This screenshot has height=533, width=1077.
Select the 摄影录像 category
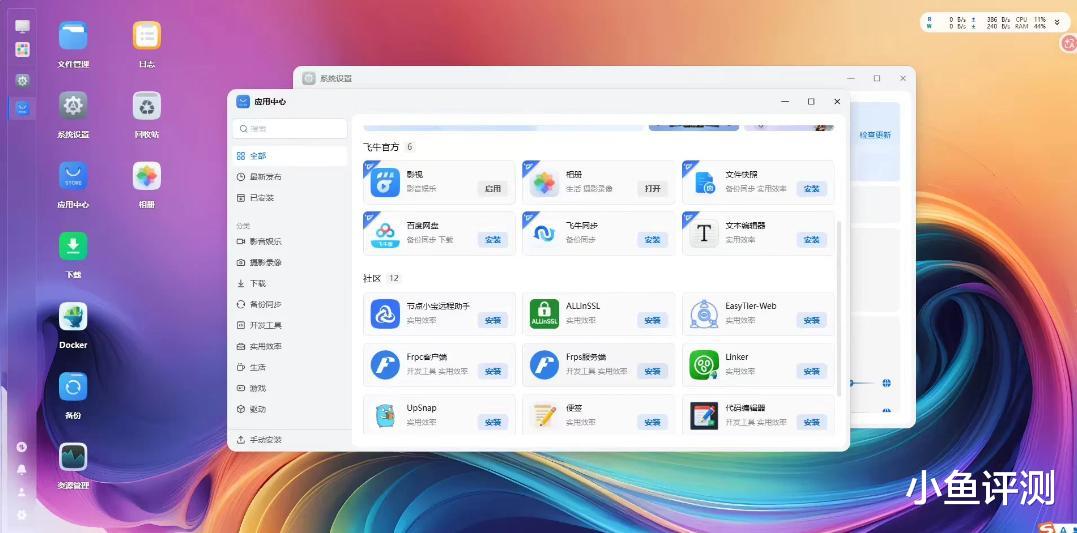[x=290, y=262]
